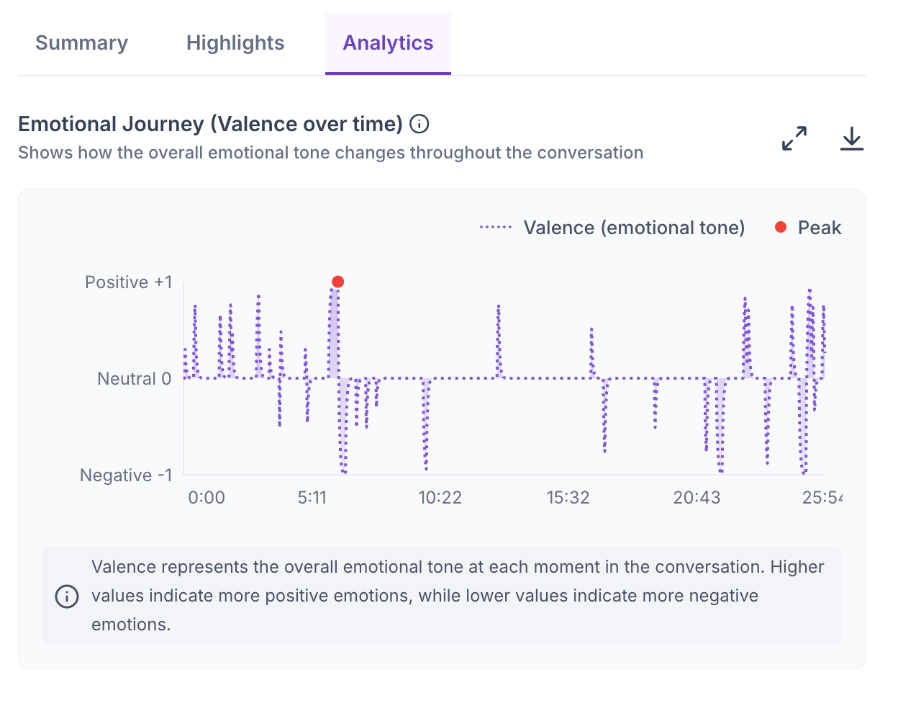Switch to the Summary tab
This screenshot has width=901, height=706.
(x=82, y=43)
